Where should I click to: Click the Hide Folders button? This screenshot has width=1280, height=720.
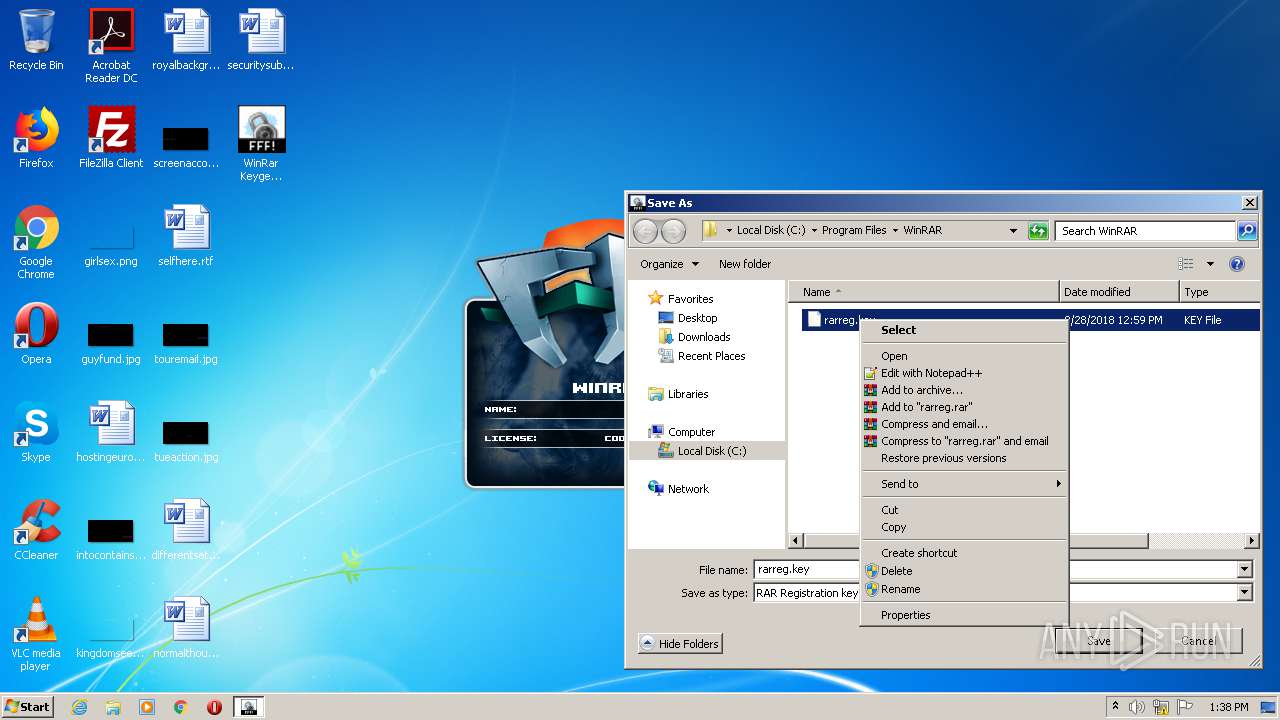(680, 644)
